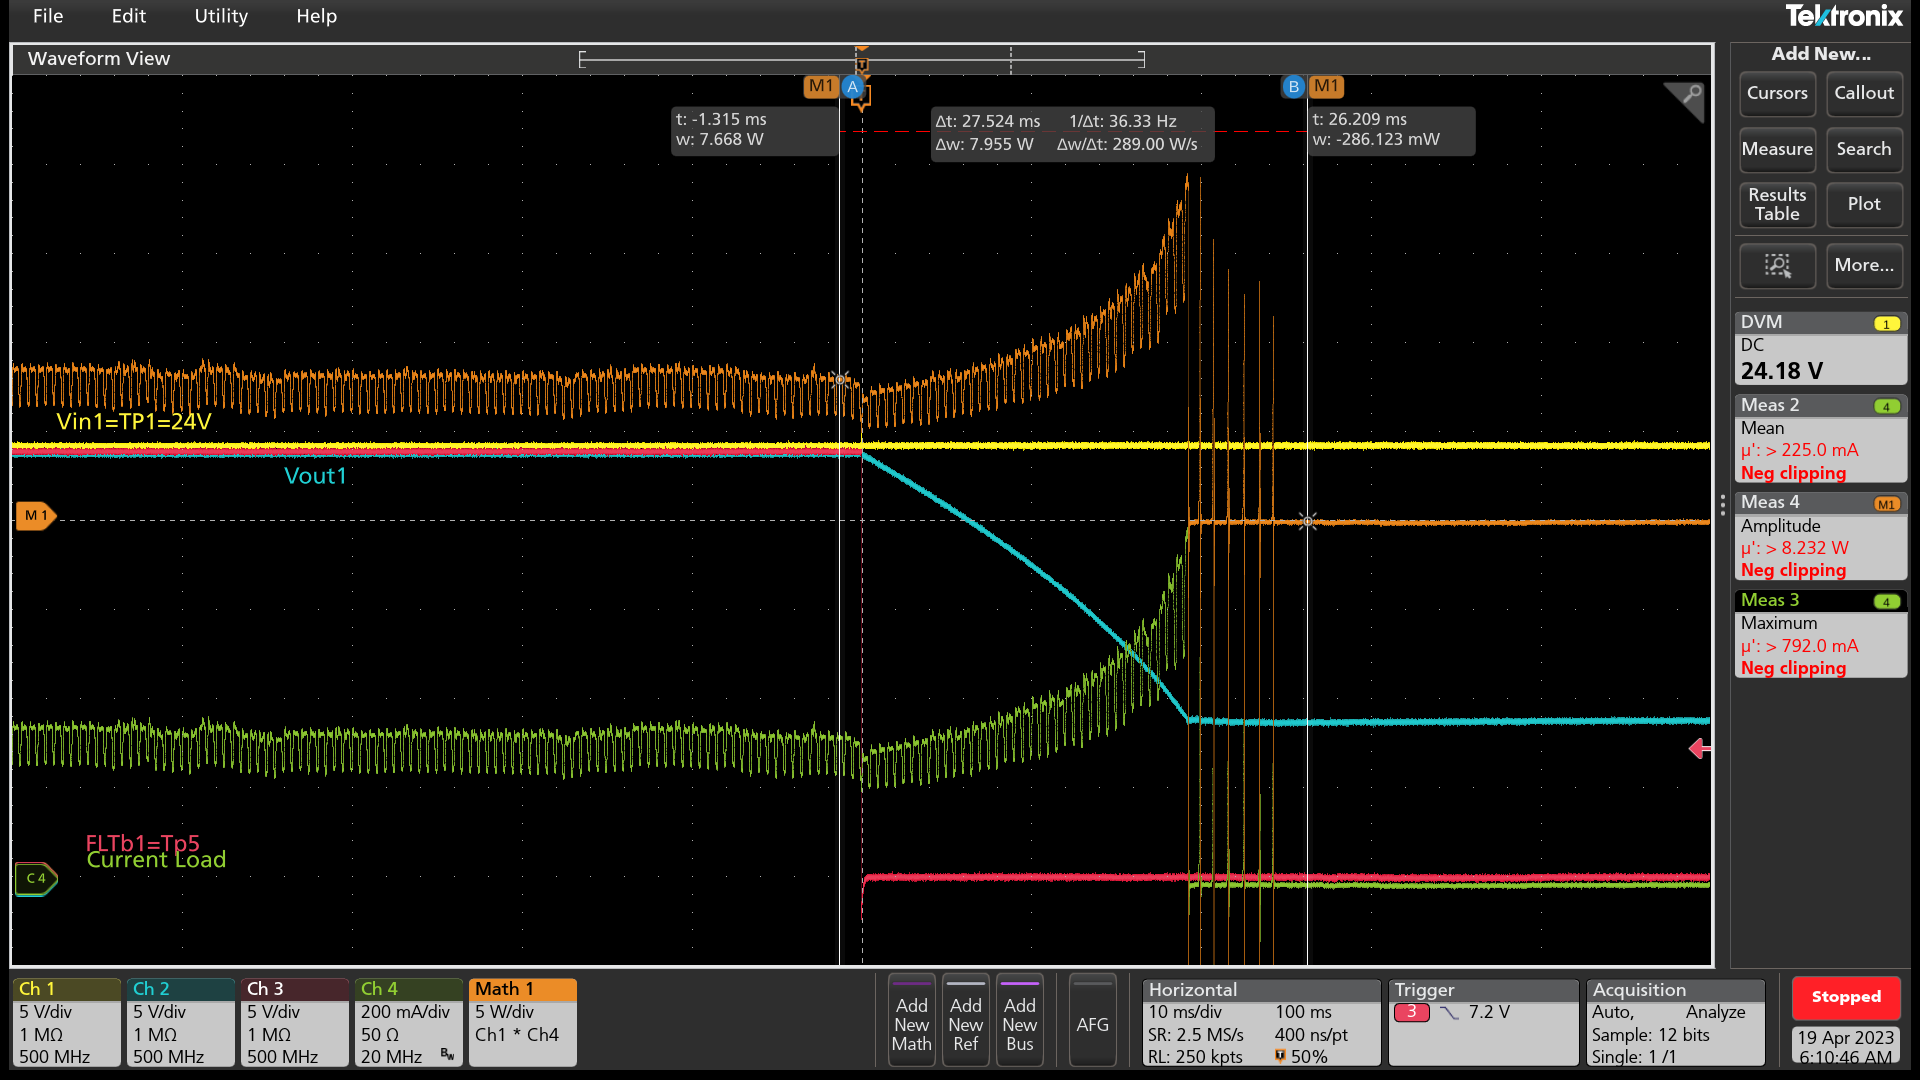Screen dimensions: 1920x1080
Task: Open the DVM badge
Action: [x=1821, y=348]
